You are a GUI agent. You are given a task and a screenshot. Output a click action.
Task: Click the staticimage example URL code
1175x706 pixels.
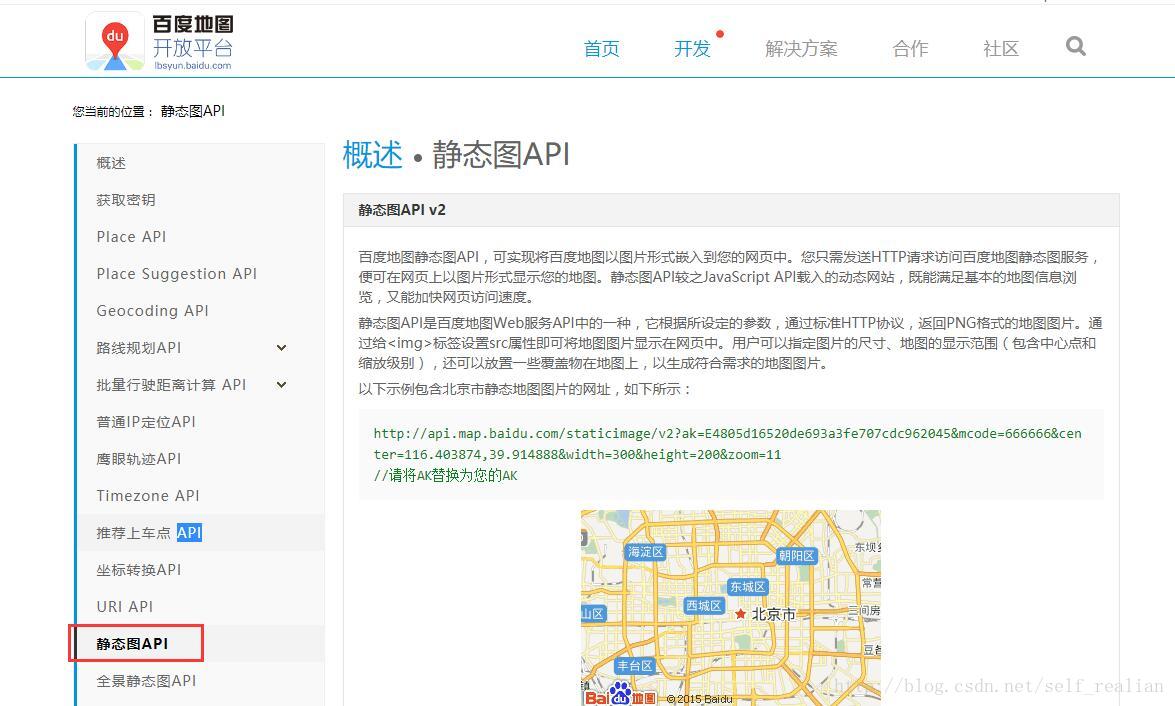coord(728,444)
